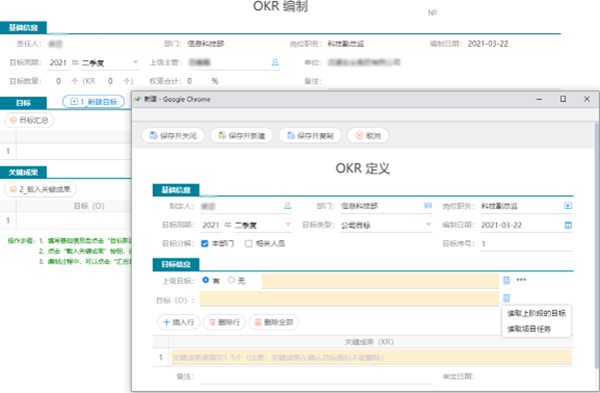Click blue plus icon in 插入行 button
The height and width of the screenshot is (393, 600).
[166, 322]
